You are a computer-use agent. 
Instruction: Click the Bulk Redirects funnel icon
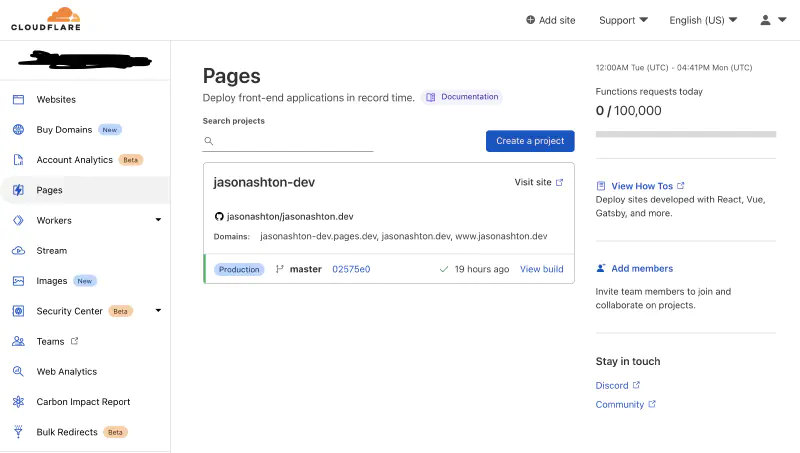click(x=18, y=432)
